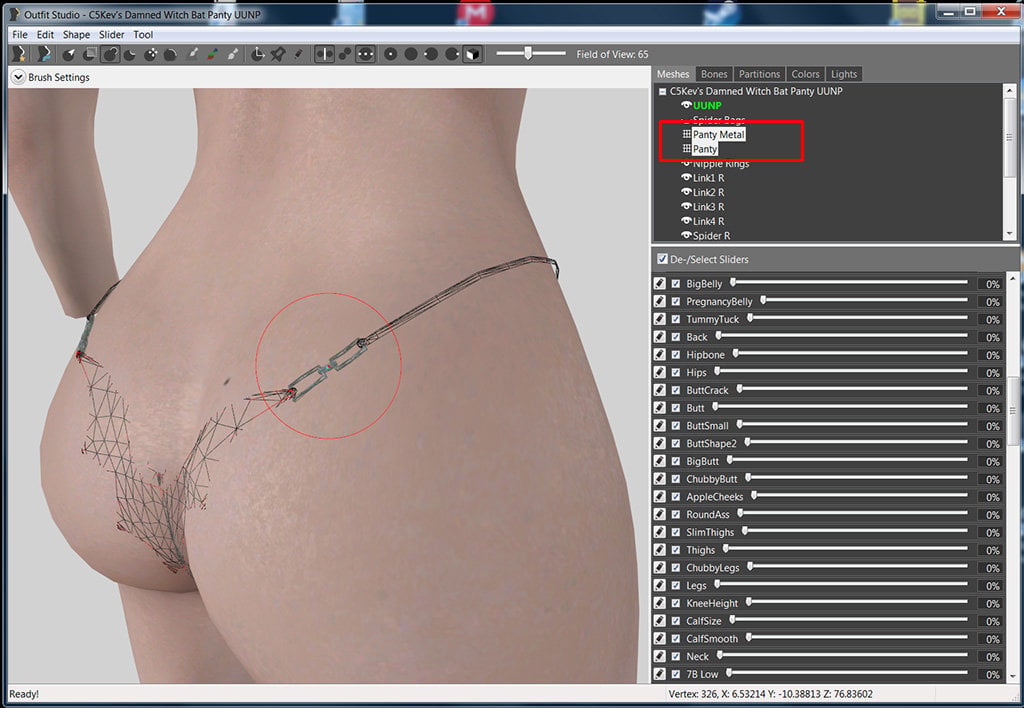Switch to front view icon
The height and width of the screenshot is (708, 1024).
391,54
